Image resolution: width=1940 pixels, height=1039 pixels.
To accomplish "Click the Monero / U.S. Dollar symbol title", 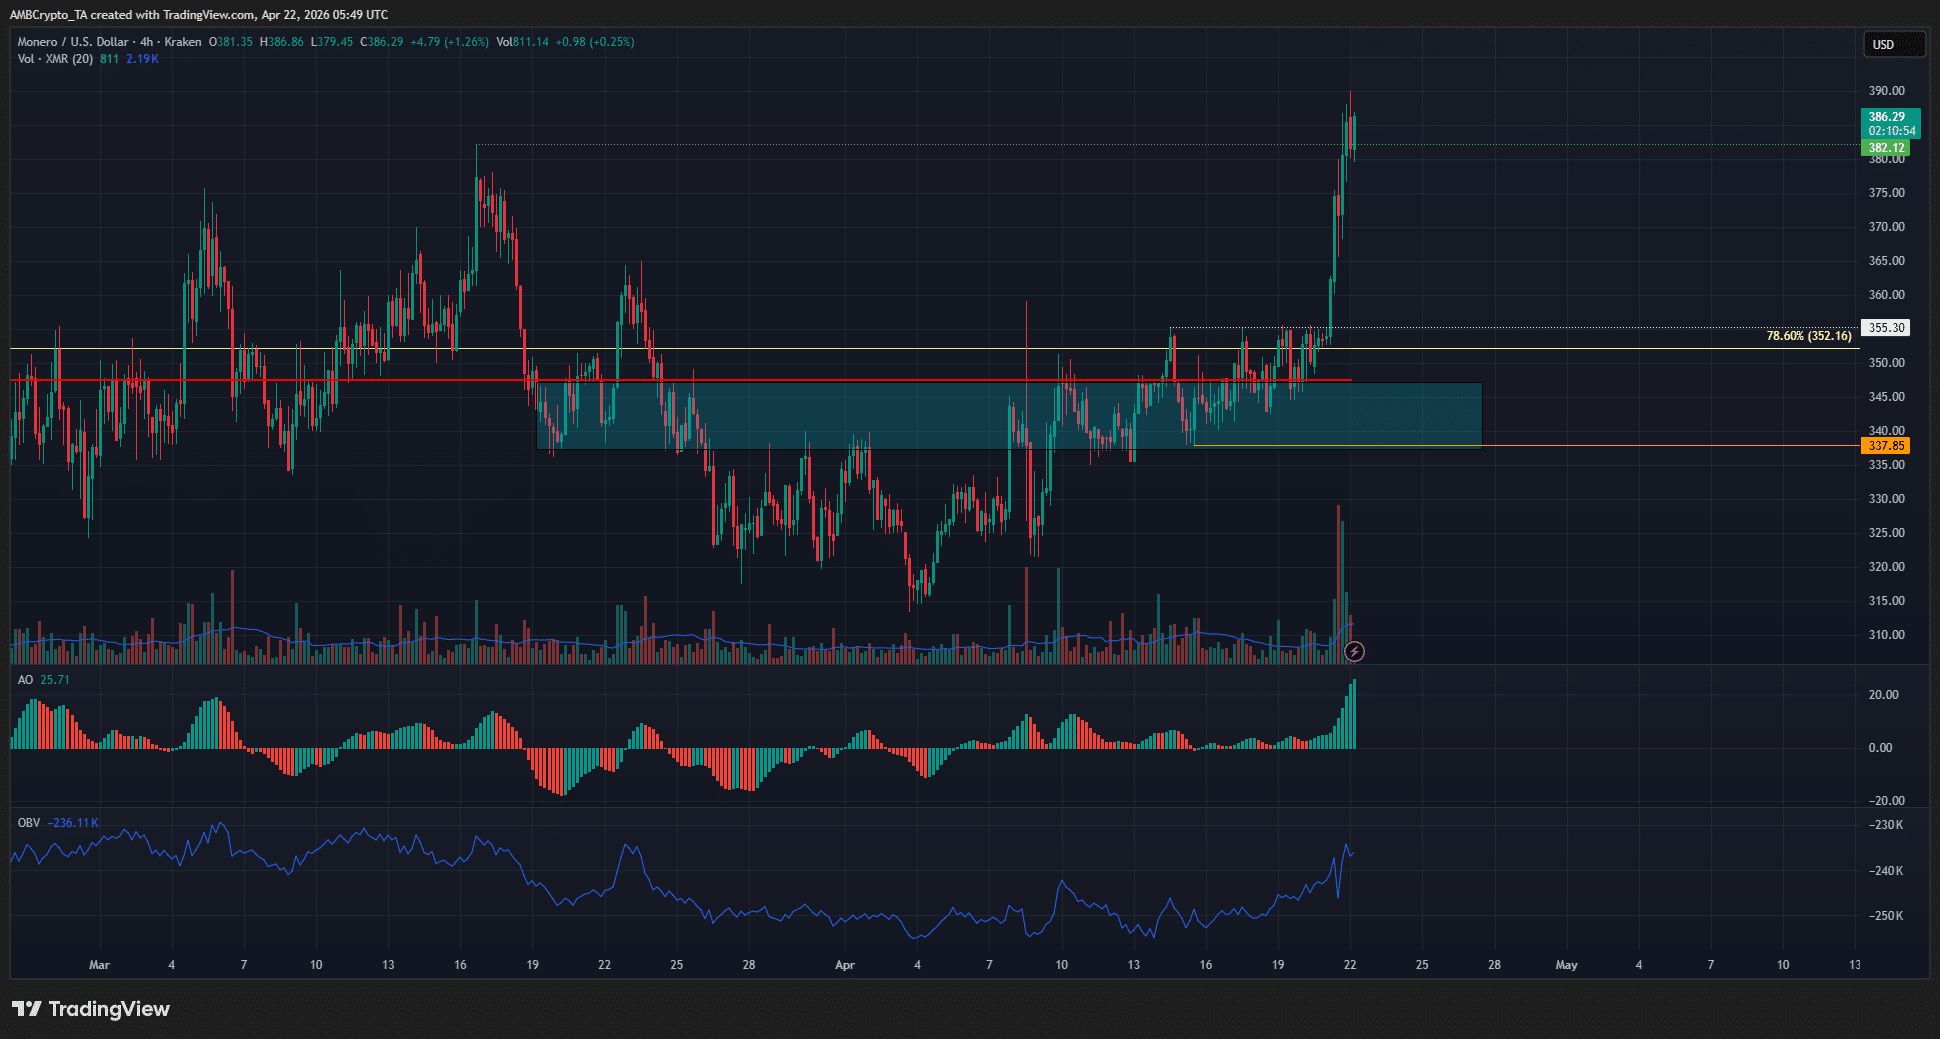I will click(x=73, y=42).
